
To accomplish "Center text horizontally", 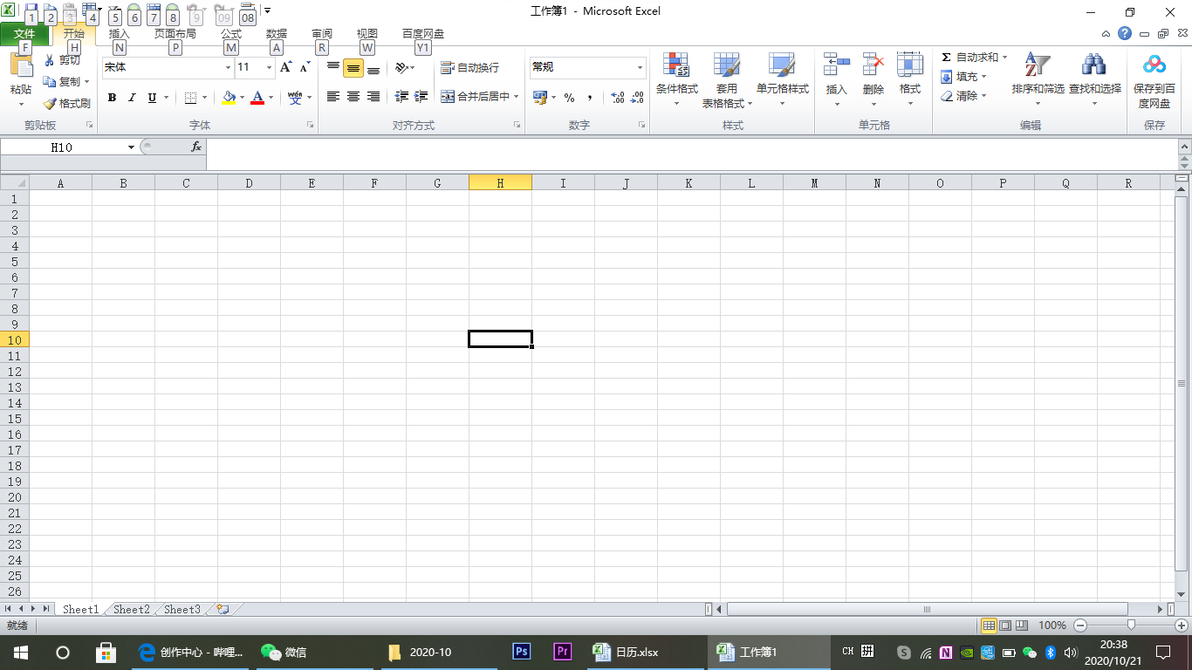I will tap(353, 97).
